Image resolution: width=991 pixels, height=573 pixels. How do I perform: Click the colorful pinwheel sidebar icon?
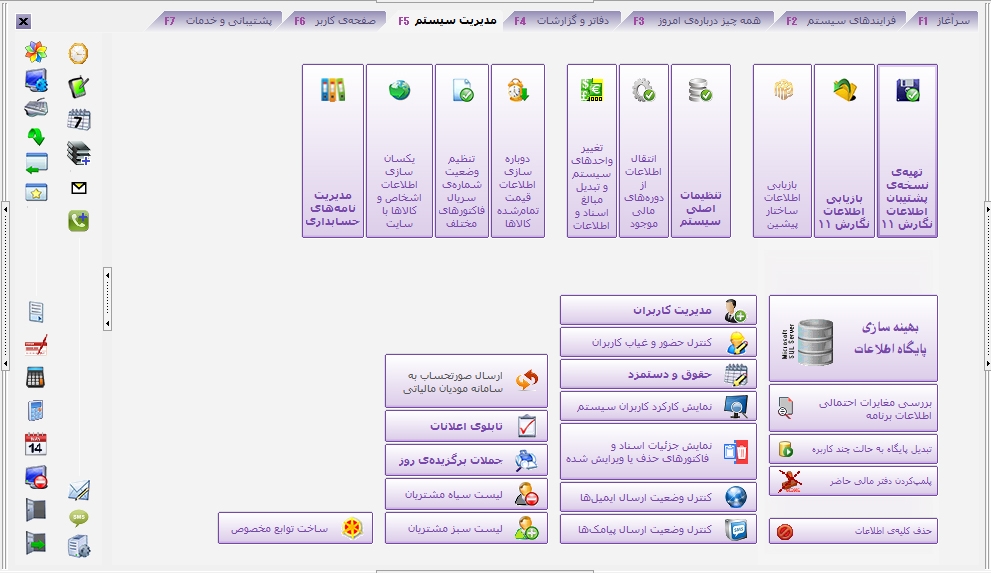pyautogui.click(x=36, y=52)
